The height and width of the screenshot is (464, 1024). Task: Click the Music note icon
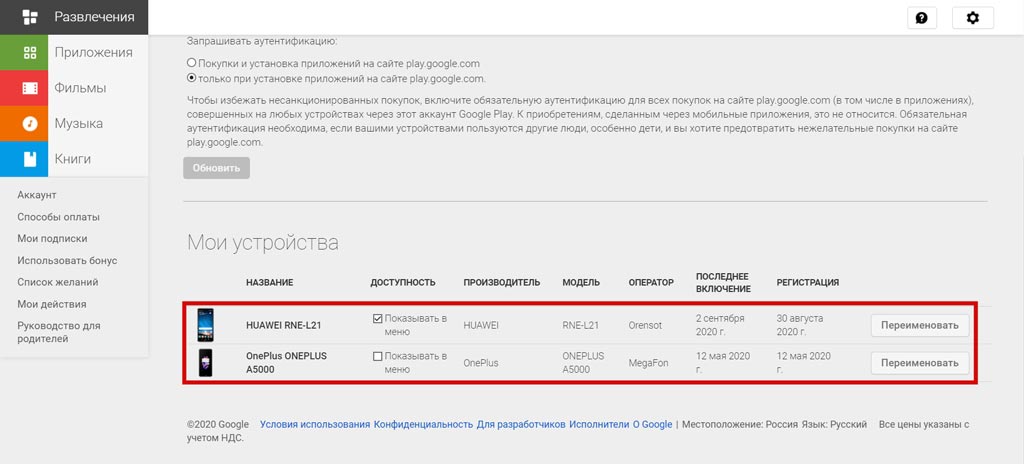point(30,124)
